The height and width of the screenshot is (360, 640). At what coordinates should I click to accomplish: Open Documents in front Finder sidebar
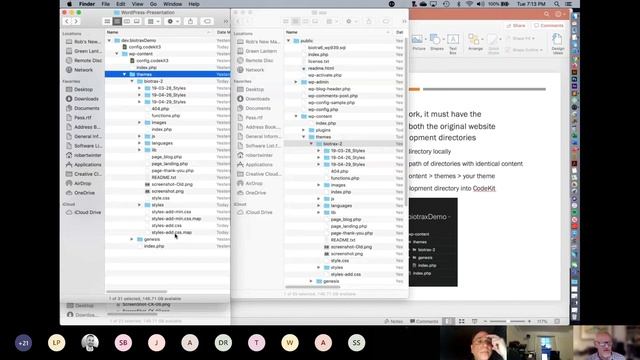pos(82,108)
